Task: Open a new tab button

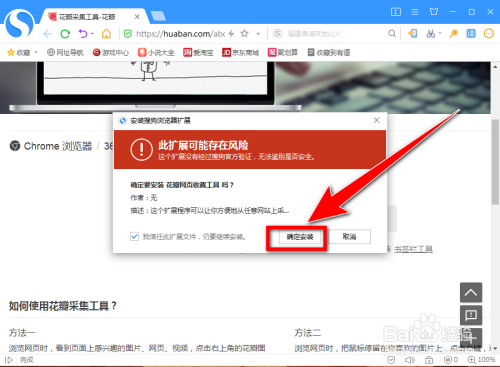Action: 158,16
